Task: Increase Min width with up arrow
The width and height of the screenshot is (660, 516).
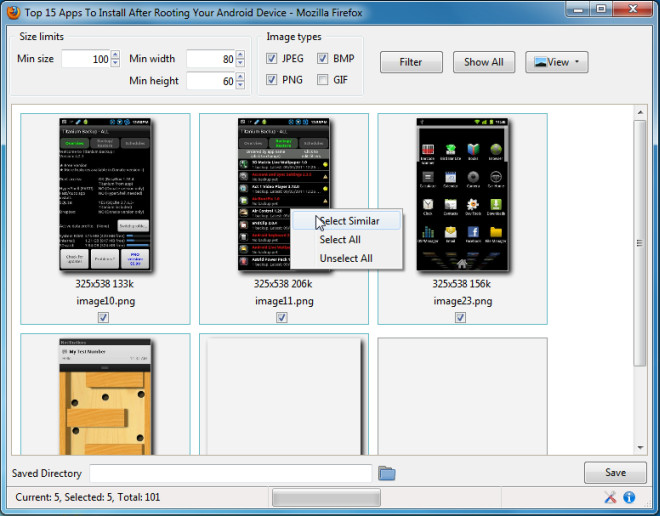Action: tap(240, 55)
